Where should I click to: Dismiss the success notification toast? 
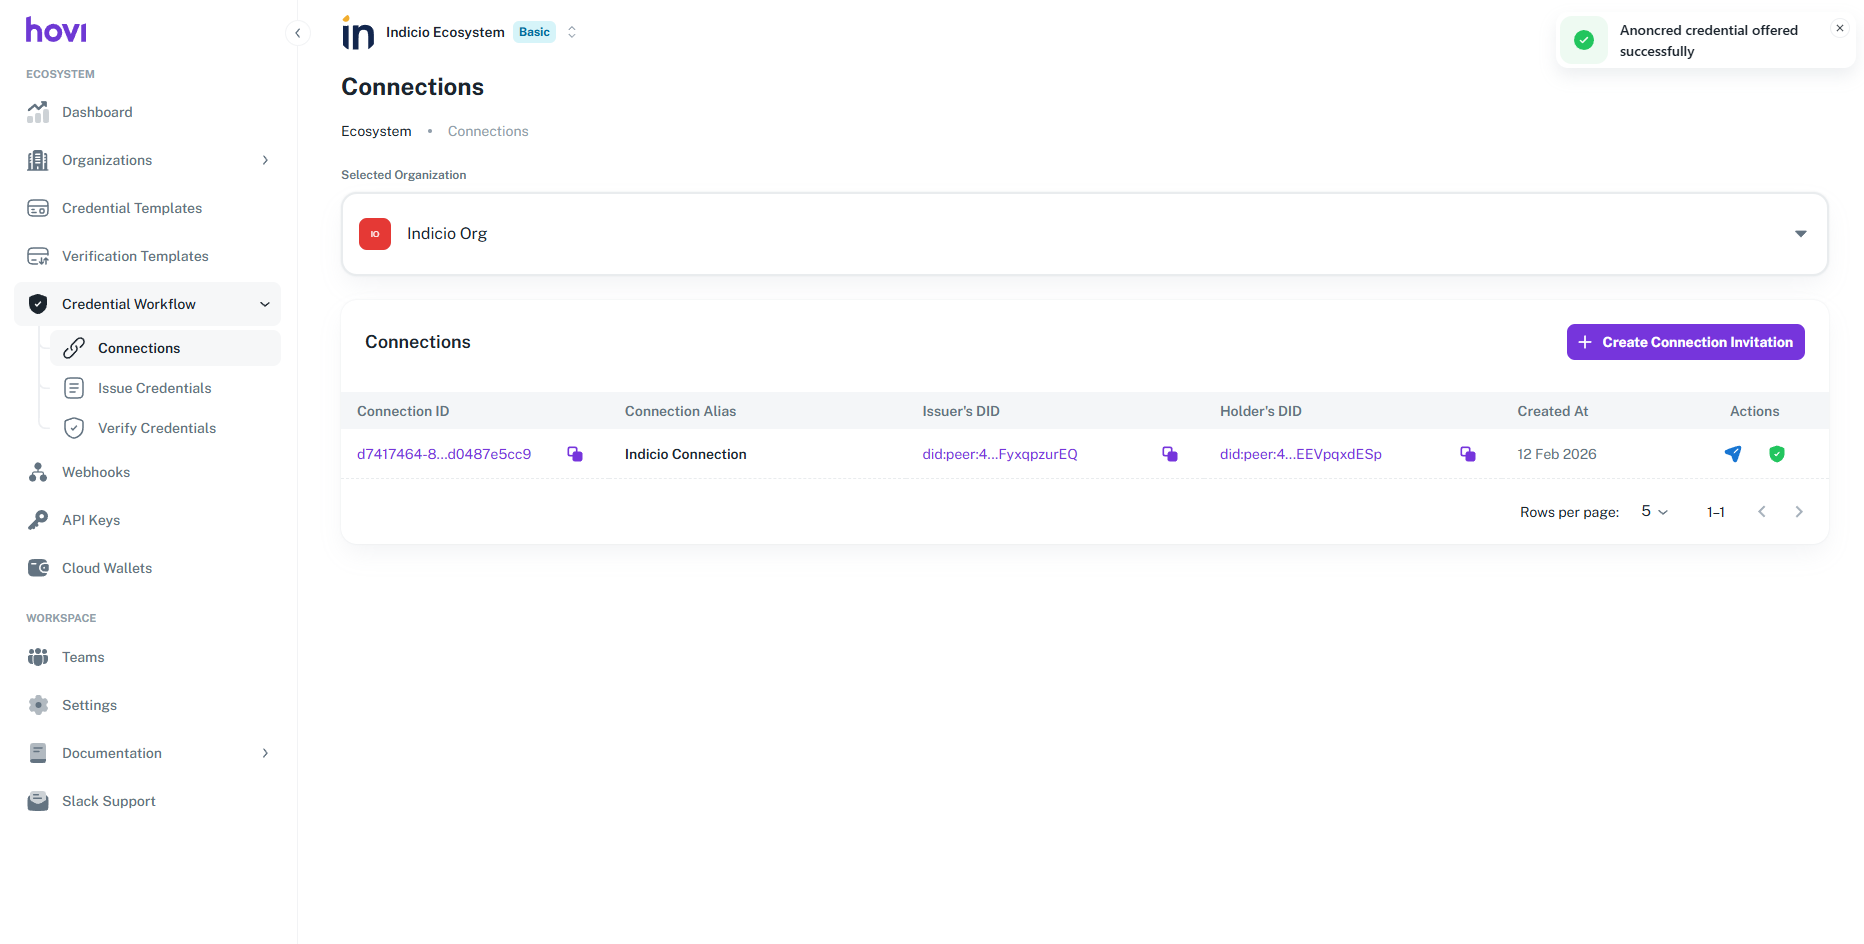coord(1839,29)
